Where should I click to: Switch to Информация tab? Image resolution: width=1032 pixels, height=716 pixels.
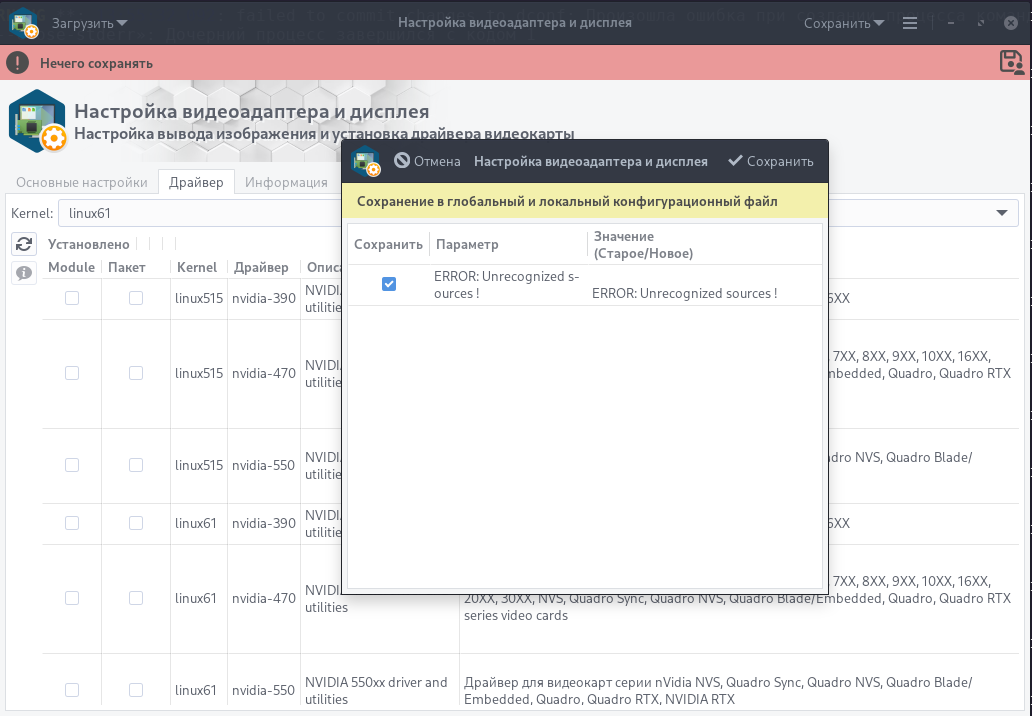286,182
